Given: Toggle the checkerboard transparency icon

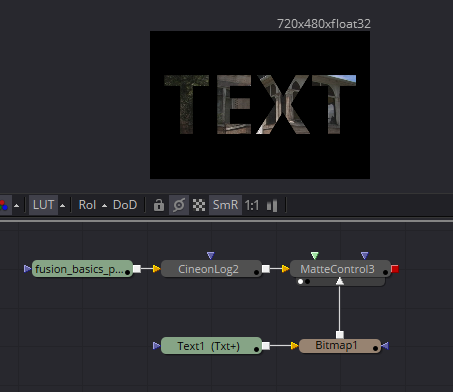Looking at the screenshot, I should [x=199, y=205].
